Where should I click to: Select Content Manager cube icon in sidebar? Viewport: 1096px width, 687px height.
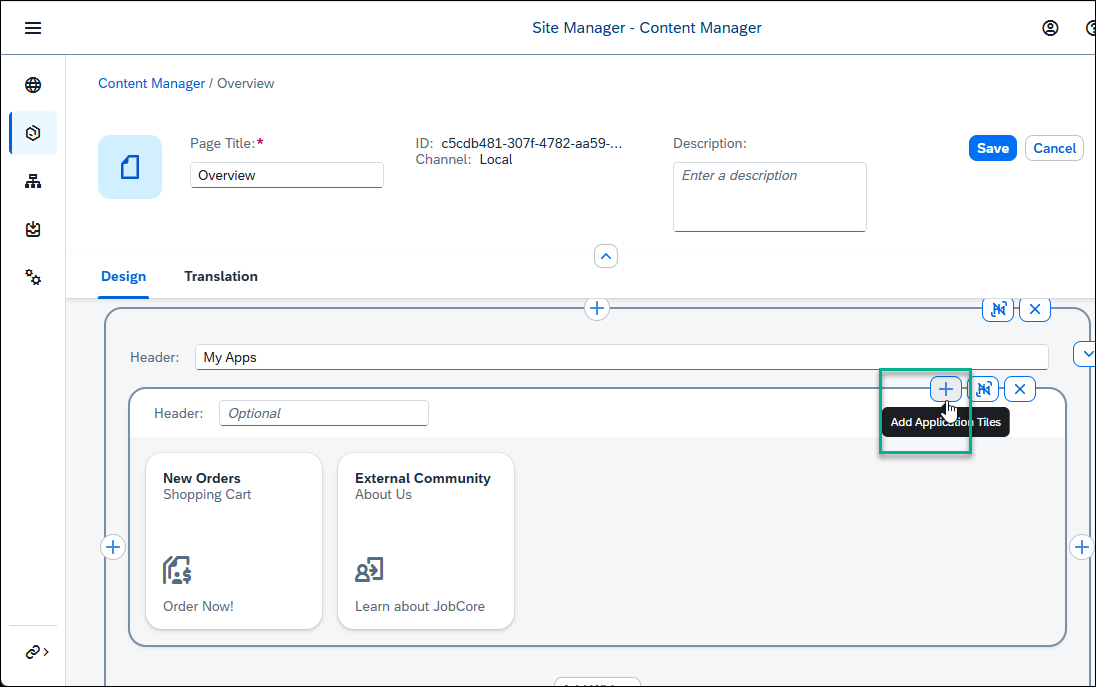point(33,133)
